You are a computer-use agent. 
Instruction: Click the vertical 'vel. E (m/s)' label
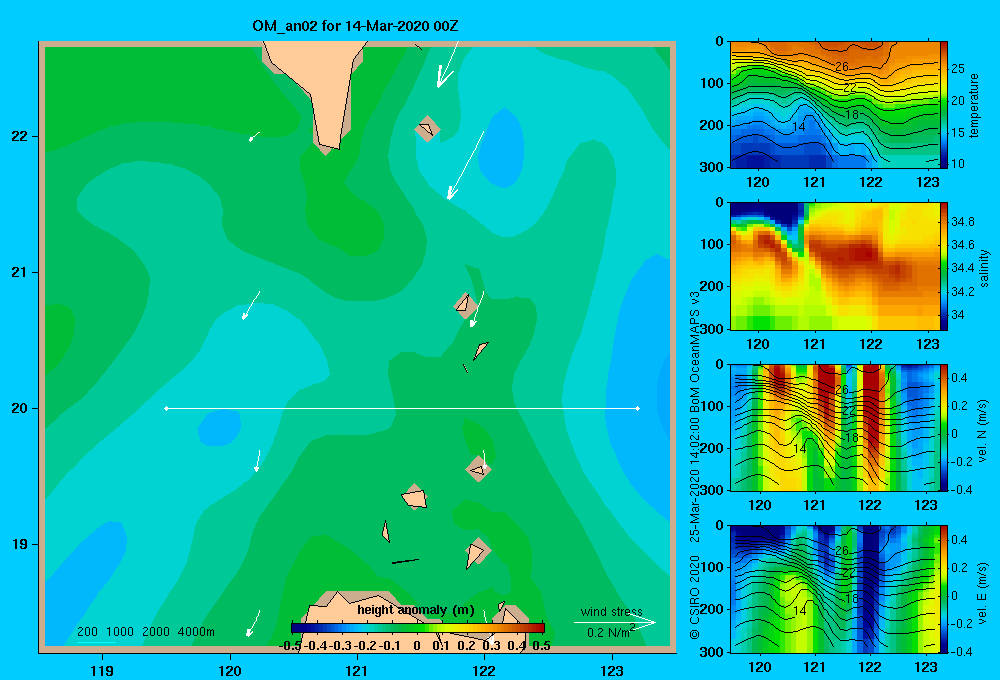(x=983, y=592)
